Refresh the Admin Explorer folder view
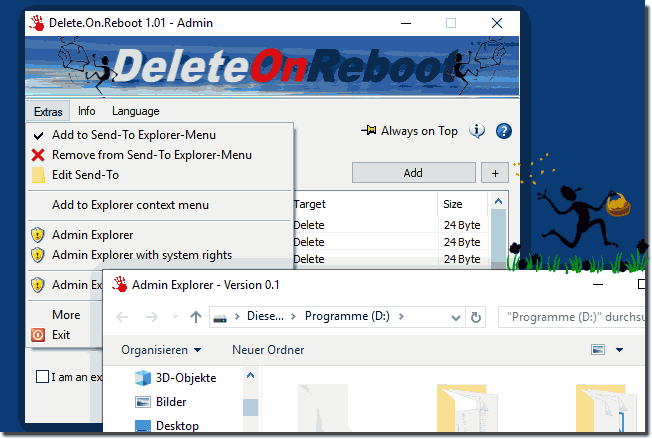652x439 pixels. 476,318
